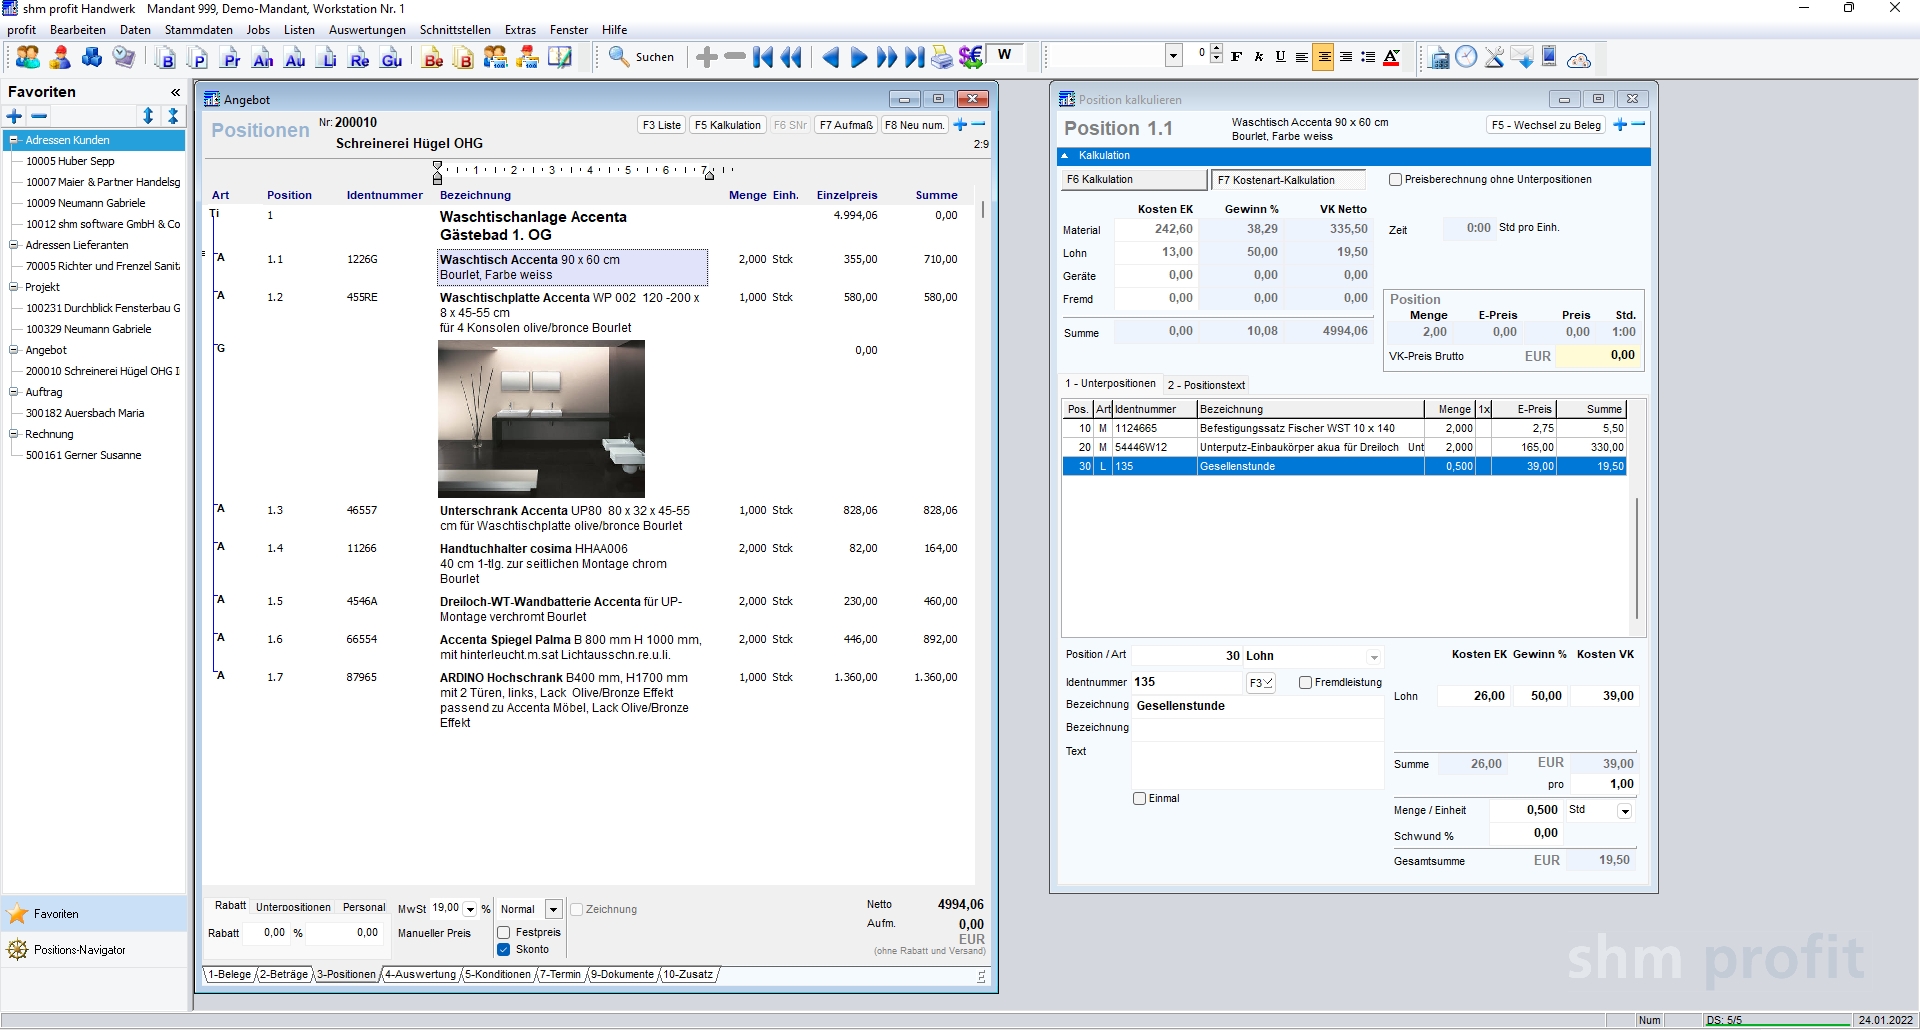Open the Lohn position type dropdown
Viewport: 1920px width, 1030px height.
(1374, 658)
